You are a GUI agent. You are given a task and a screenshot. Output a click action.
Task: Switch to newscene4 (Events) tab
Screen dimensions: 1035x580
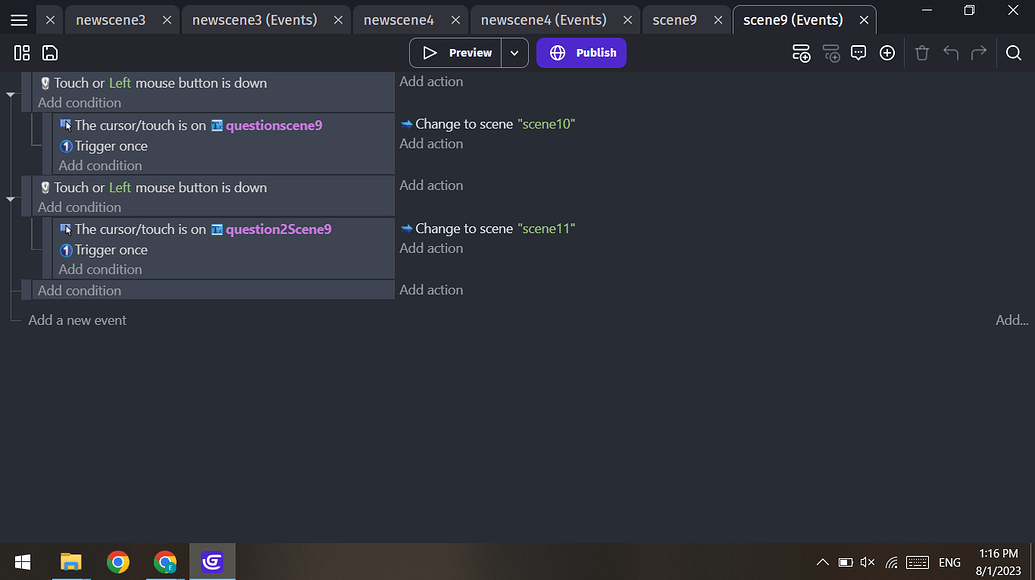point(543,20)
